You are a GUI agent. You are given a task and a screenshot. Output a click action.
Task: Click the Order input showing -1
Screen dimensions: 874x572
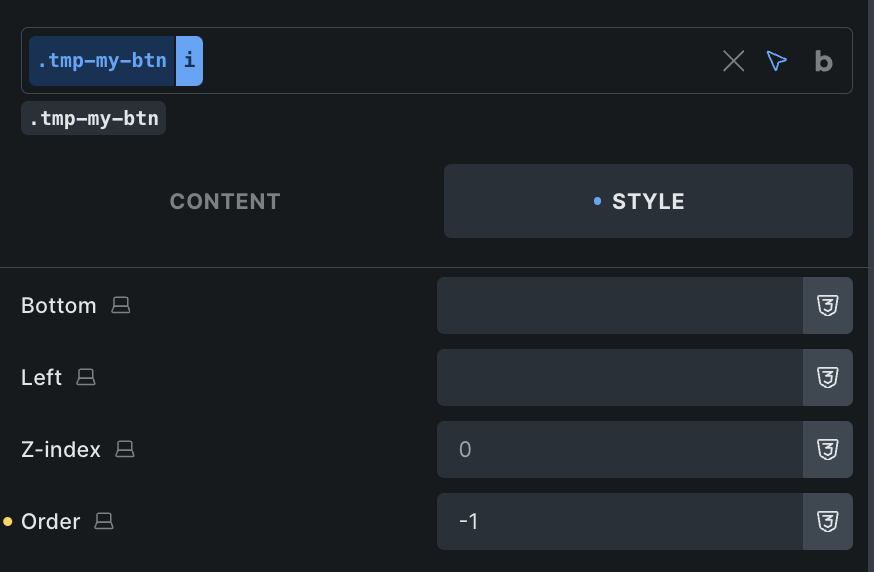click(620, 521)
